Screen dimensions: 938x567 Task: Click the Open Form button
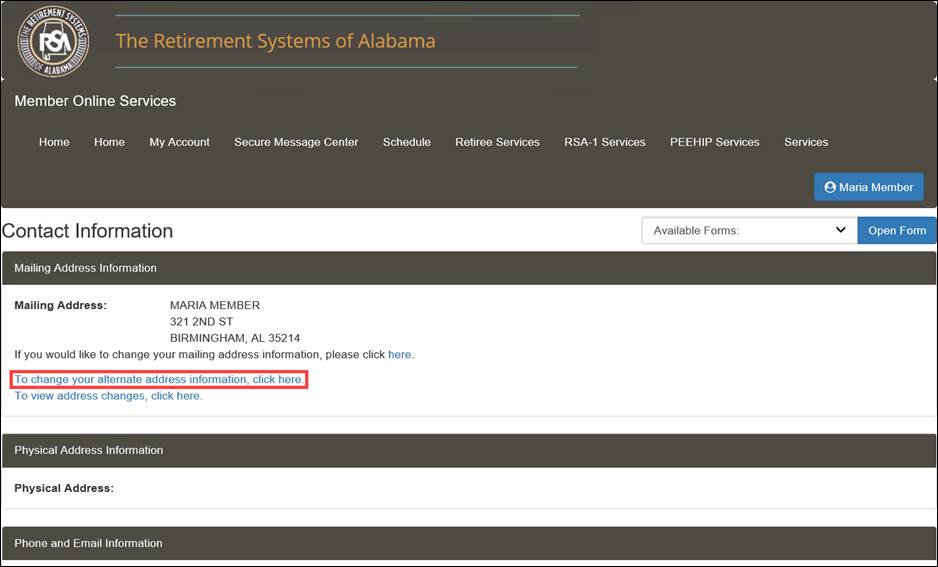pos(897,230)
